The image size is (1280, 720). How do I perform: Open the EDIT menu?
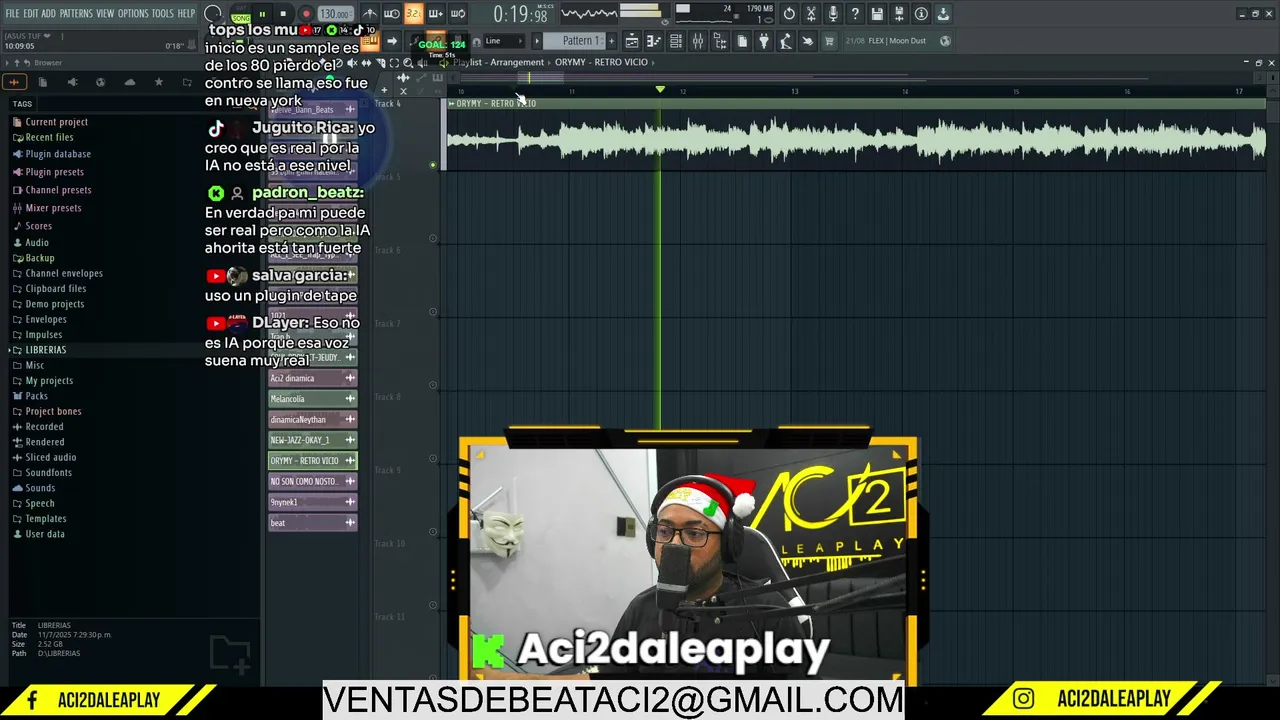pyautogui.click(x=31, y=13)
